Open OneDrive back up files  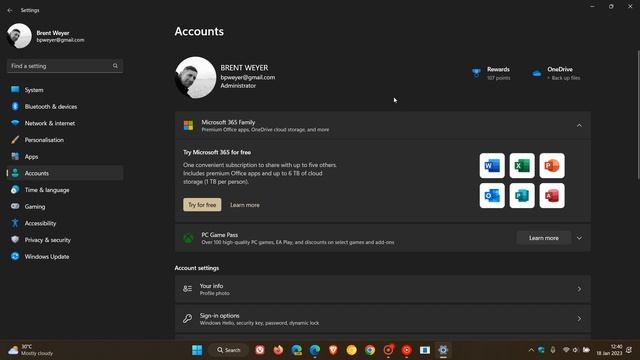tap(556, 73)
